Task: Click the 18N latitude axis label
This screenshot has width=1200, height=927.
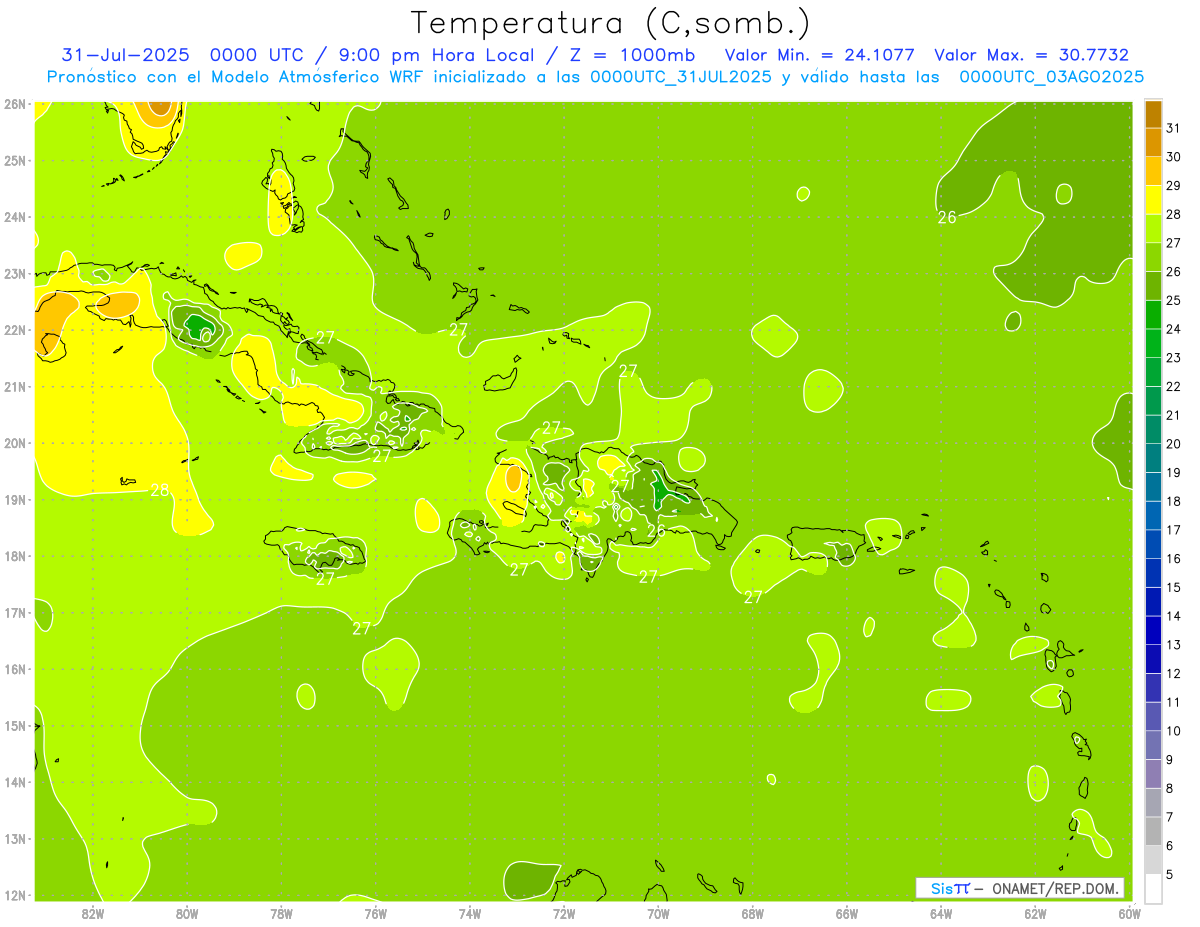Action: click(16, 556)
